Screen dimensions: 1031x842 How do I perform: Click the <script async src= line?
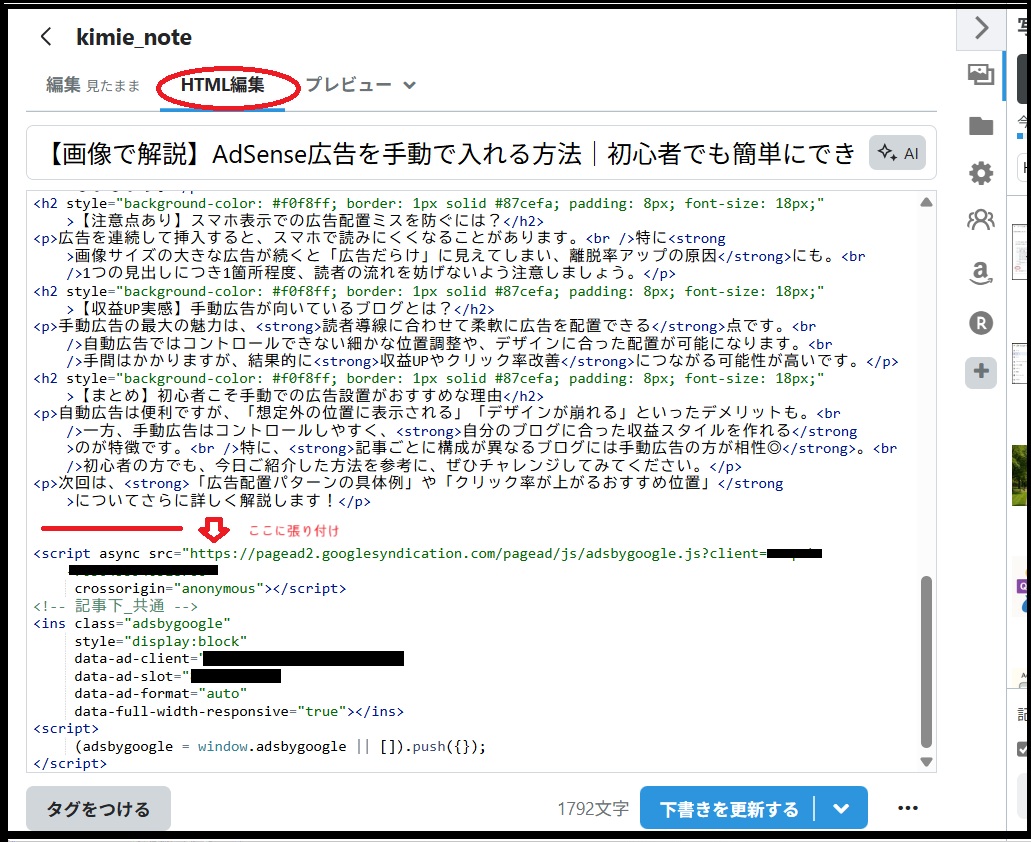pyautogui.click(x=427, y=553)
